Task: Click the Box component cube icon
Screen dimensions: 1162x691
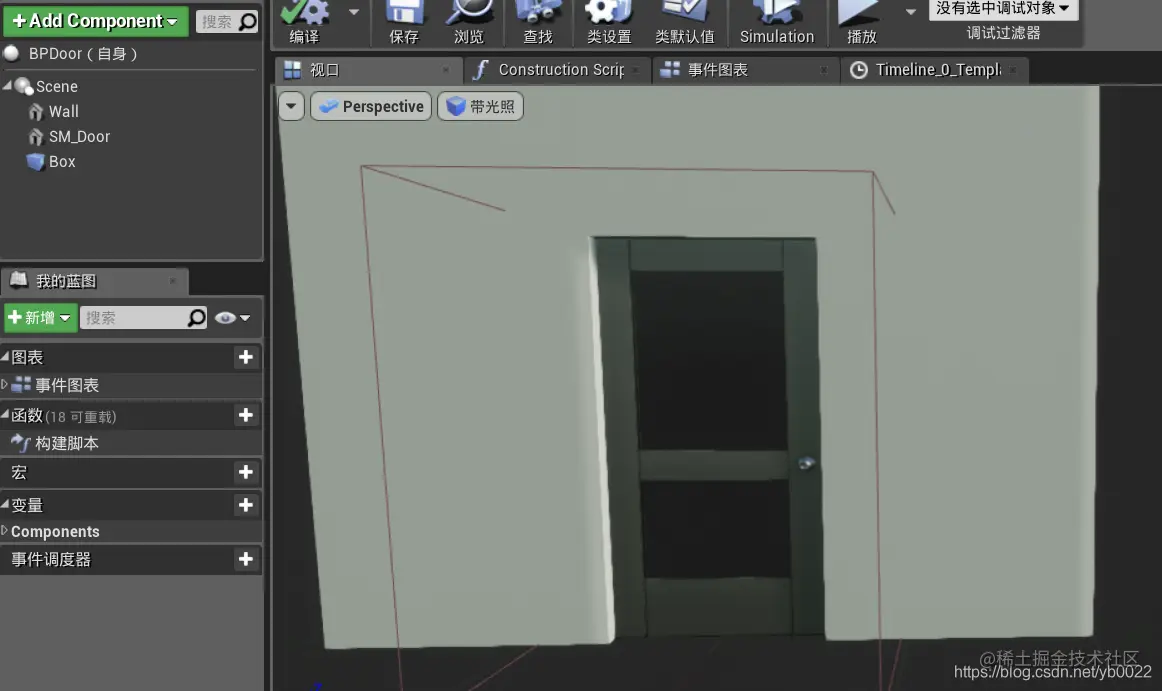Action: (x=35, y=162)
